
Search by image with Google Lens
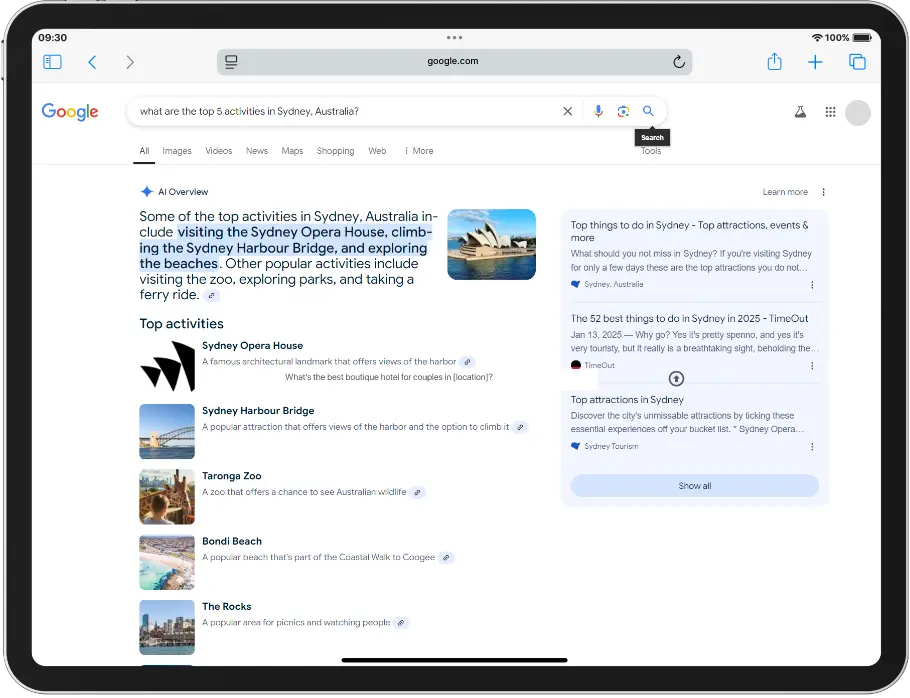click(x=623, y=111)
